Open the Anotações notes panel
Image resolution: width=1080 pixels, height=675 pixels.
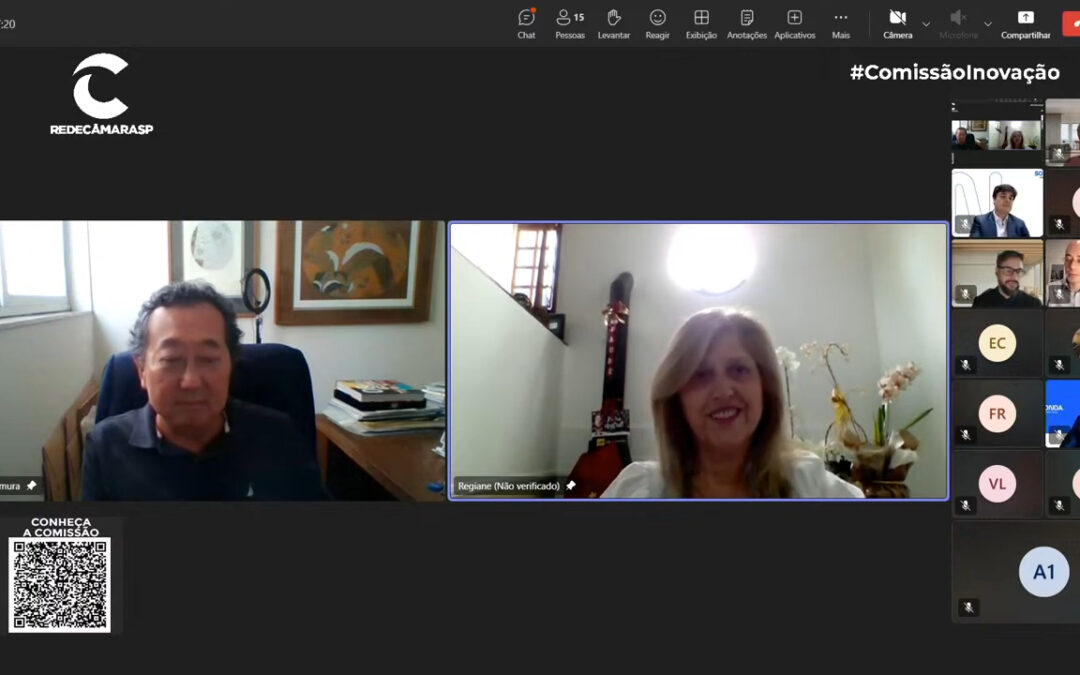(746, 23)
